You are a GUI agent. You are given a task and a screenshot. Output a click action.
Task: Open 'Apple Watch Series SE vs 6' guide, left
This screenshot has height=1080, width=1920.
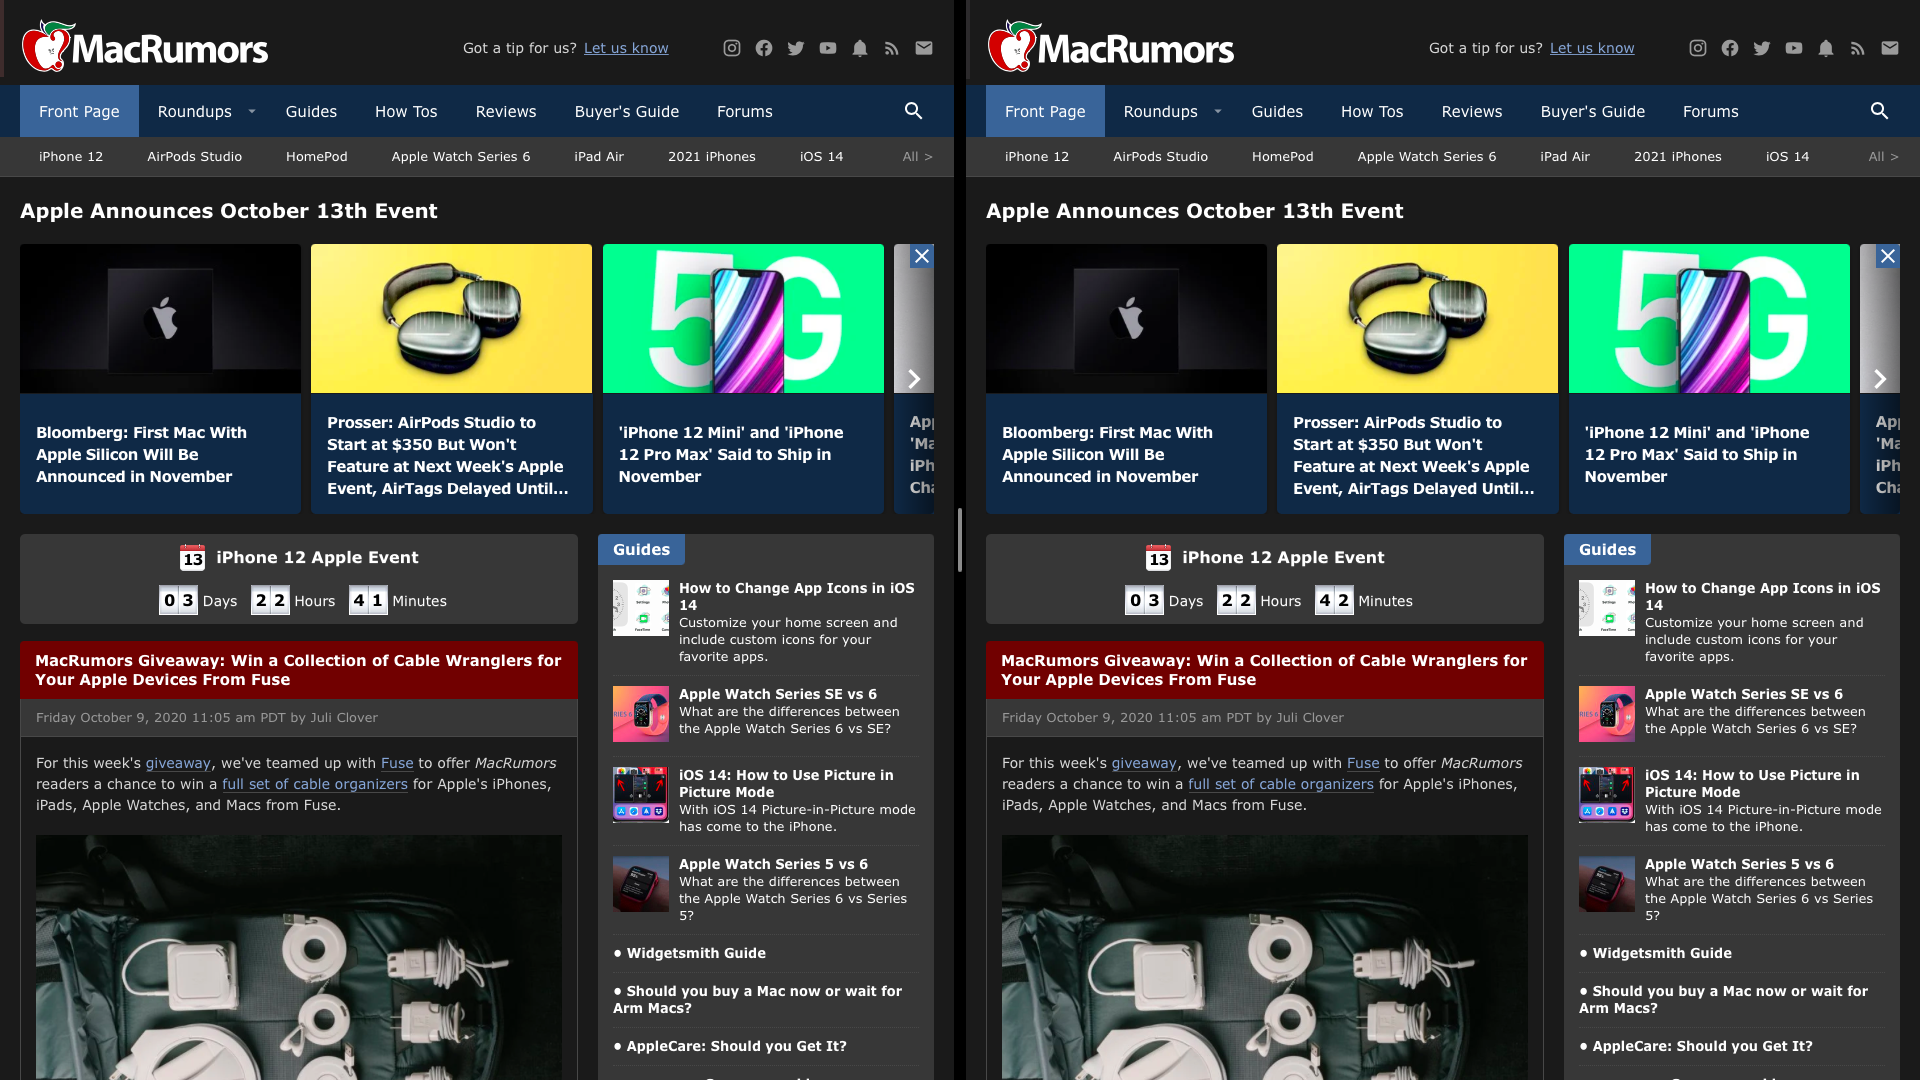point(778,694)
